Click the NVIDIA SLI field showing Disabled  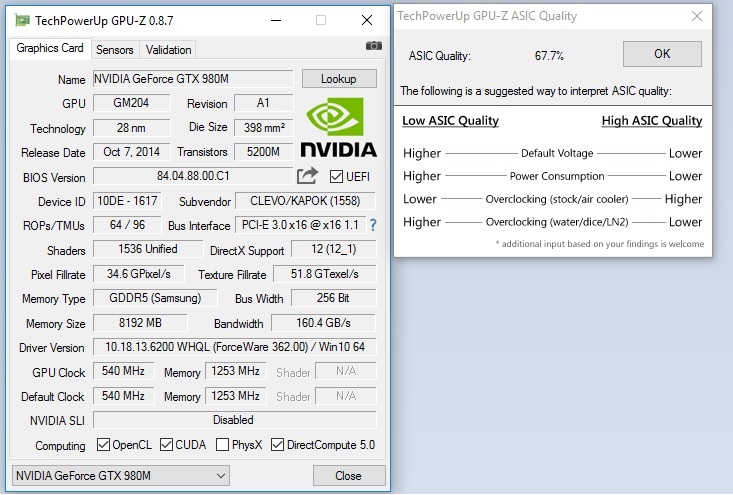[x=234, y=420]
